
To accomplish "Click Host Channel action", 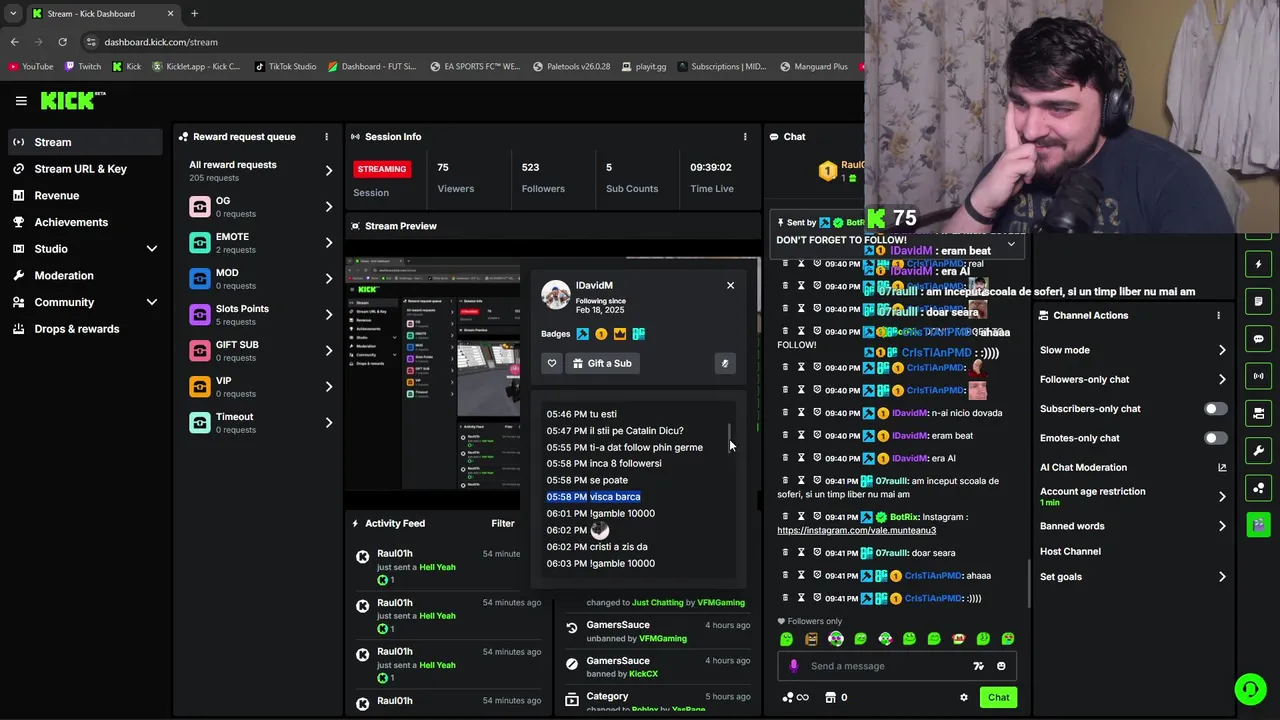I will tap(1070, 552).
